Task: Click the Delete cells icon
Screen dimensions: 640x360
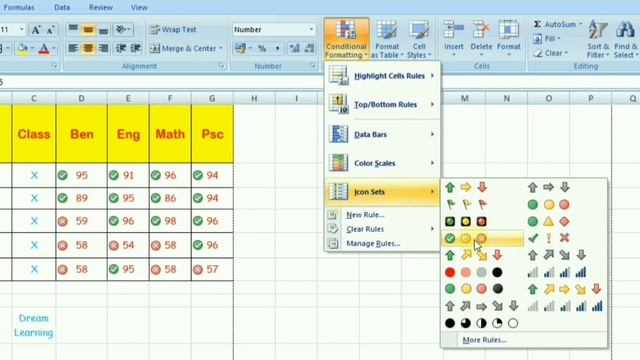Action: coord(481,31)
